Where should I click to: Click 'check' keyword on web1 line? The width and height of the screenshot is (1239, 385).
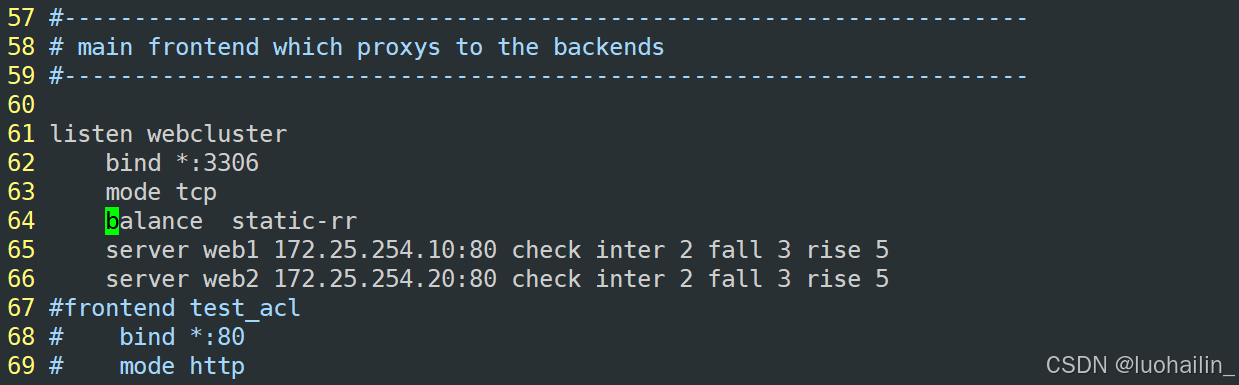546,249
